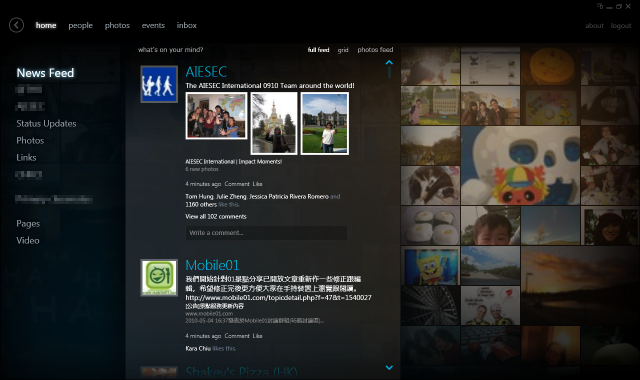Open the two cyclists cartoon photo thumbnail
Viewport: 640px width, 380px height.
click(x=491, y=306)
